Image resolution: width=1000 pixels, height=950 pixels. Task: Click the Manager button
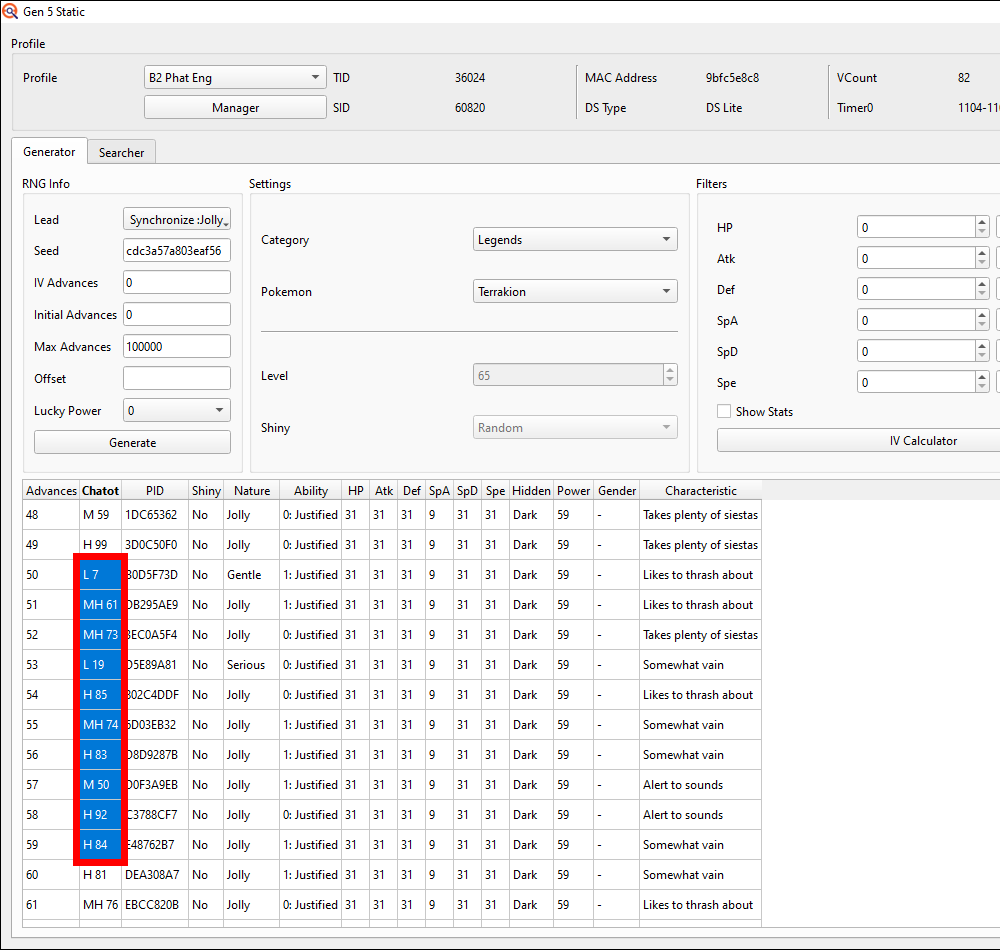pyautogui.click(x=235, y=108)
